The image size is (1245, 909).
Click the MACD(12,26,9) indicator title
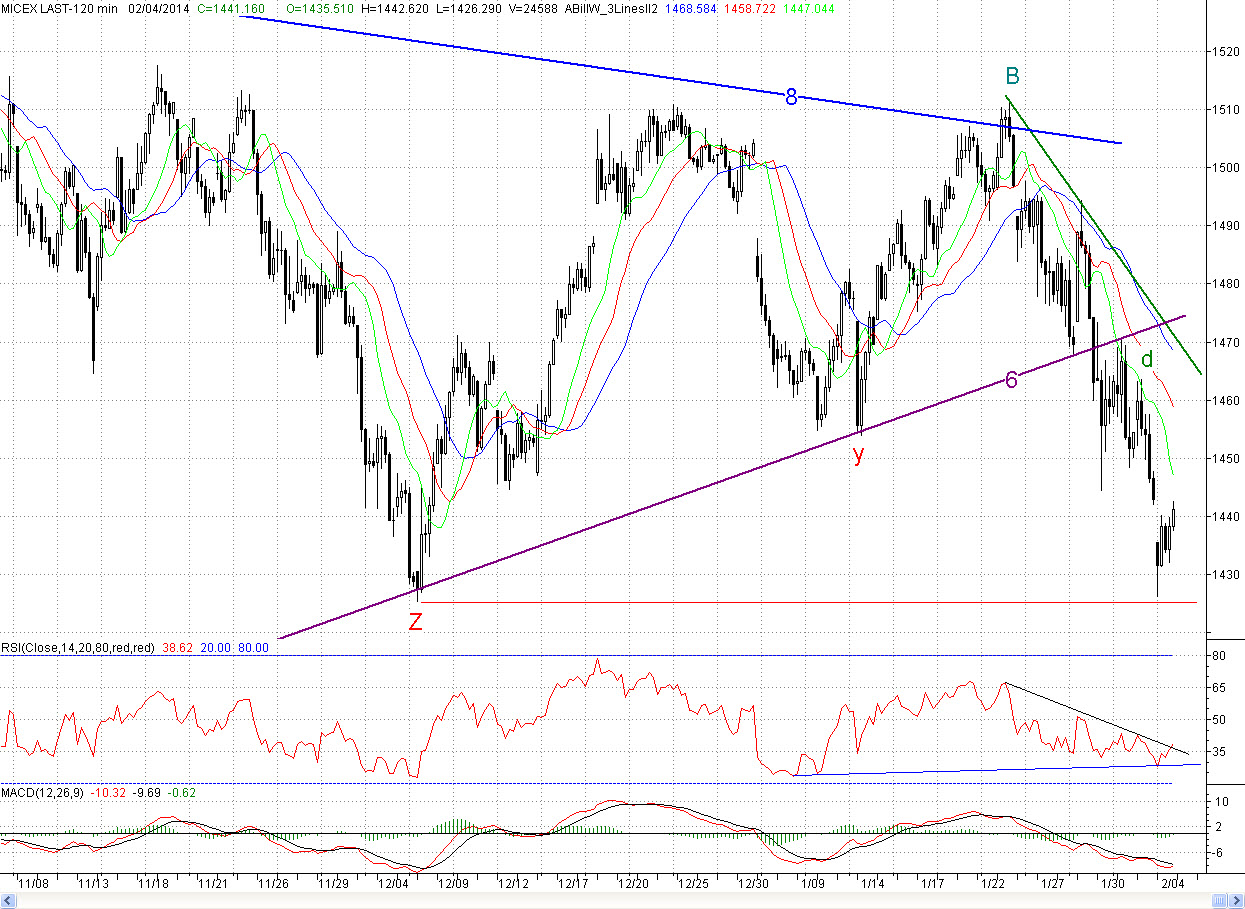(43, 793)
